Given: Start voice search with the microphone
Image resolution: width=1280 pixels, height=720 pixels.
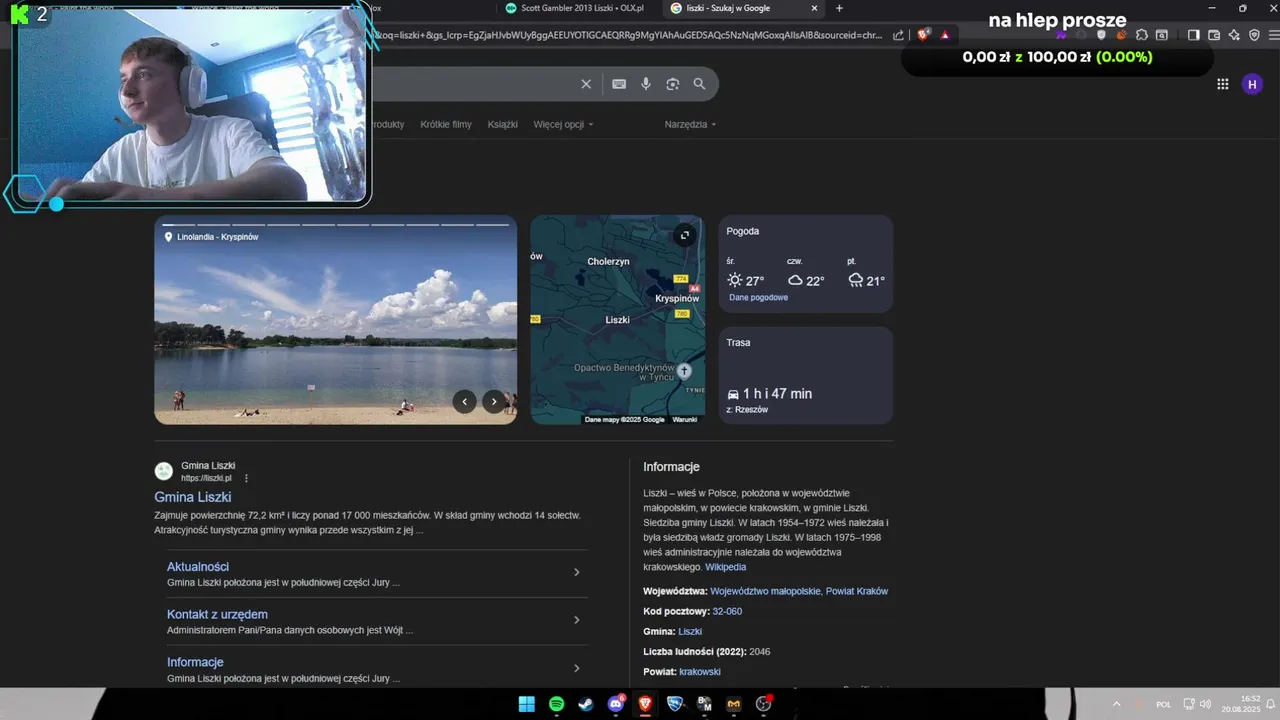Looking at the screenshot, I should 646,84.
